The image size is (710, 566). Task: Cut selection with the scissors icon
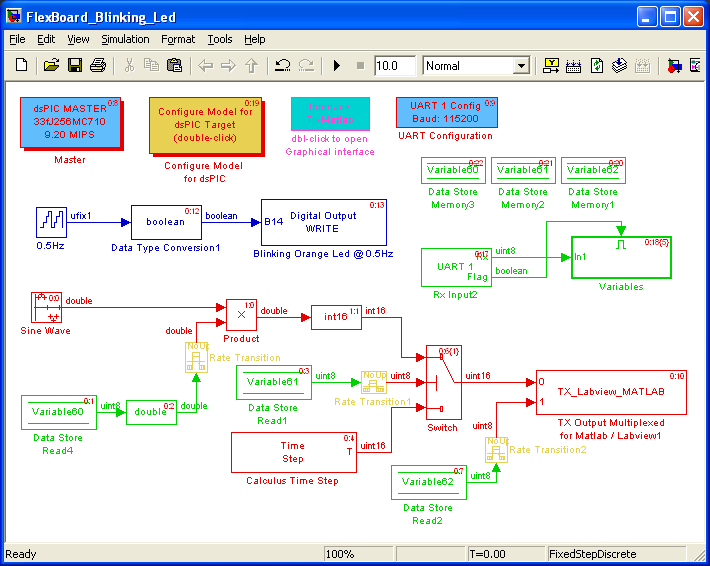[129, 66]
